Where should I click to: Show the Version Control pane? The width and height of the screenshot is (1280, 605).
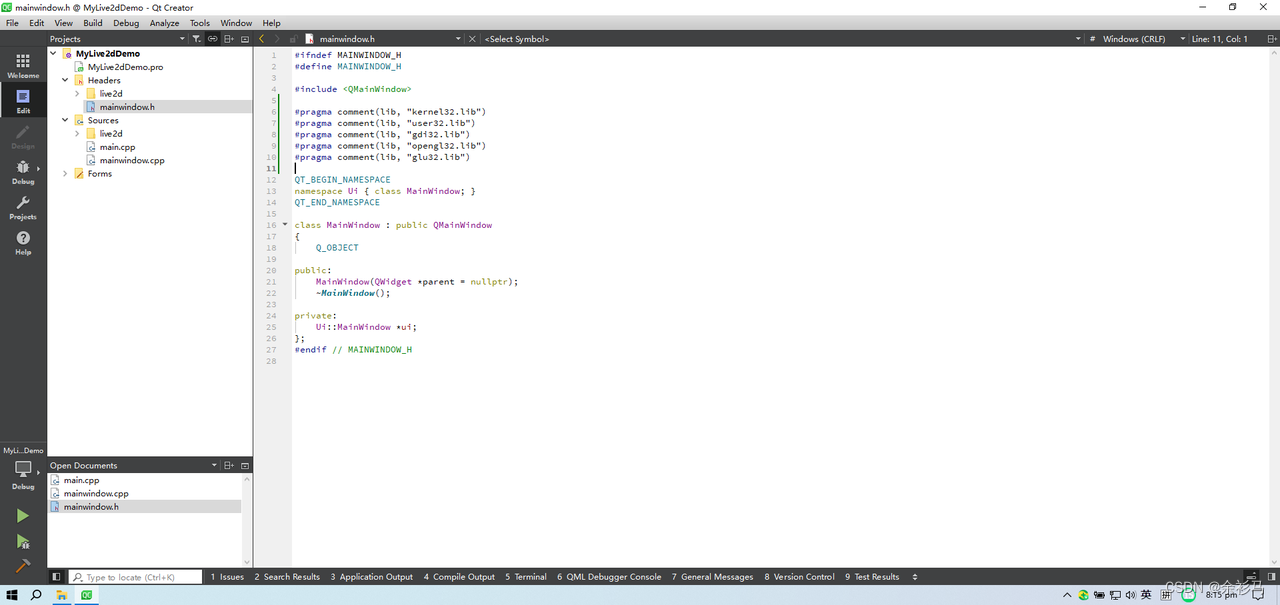(799, 577)
